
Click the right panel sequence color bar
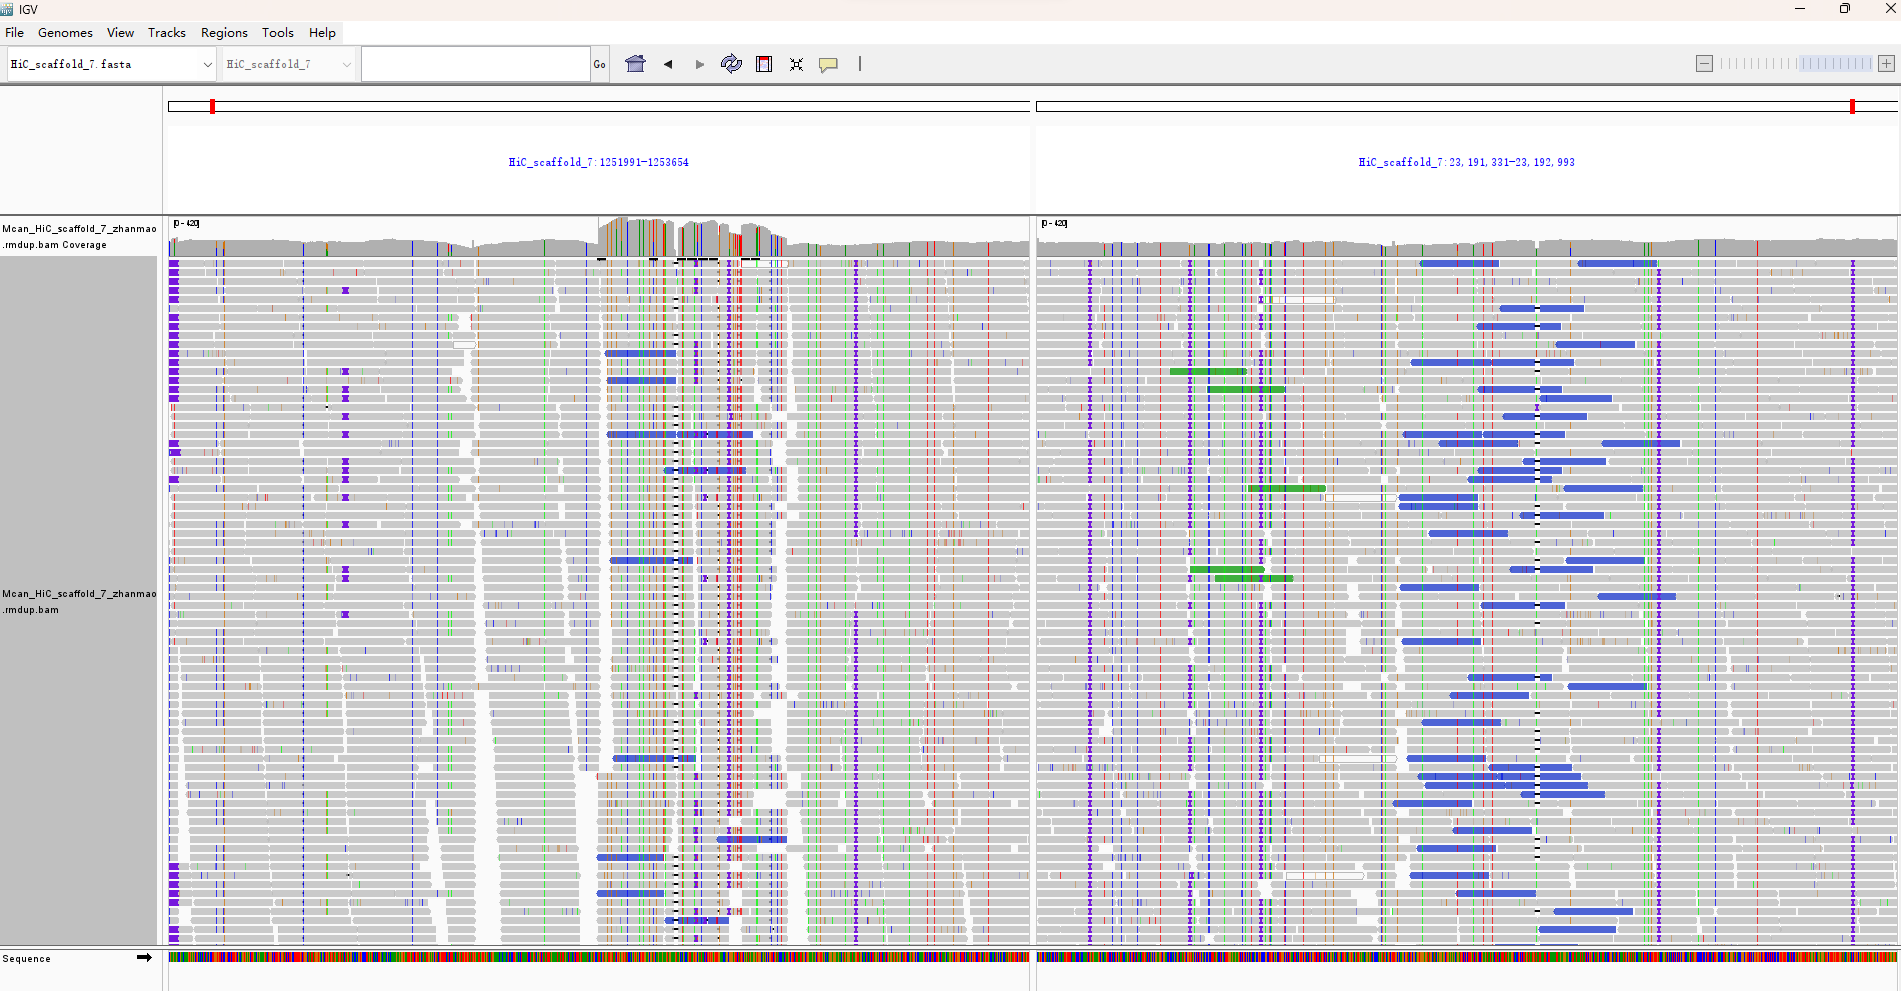pos(1467,957)
